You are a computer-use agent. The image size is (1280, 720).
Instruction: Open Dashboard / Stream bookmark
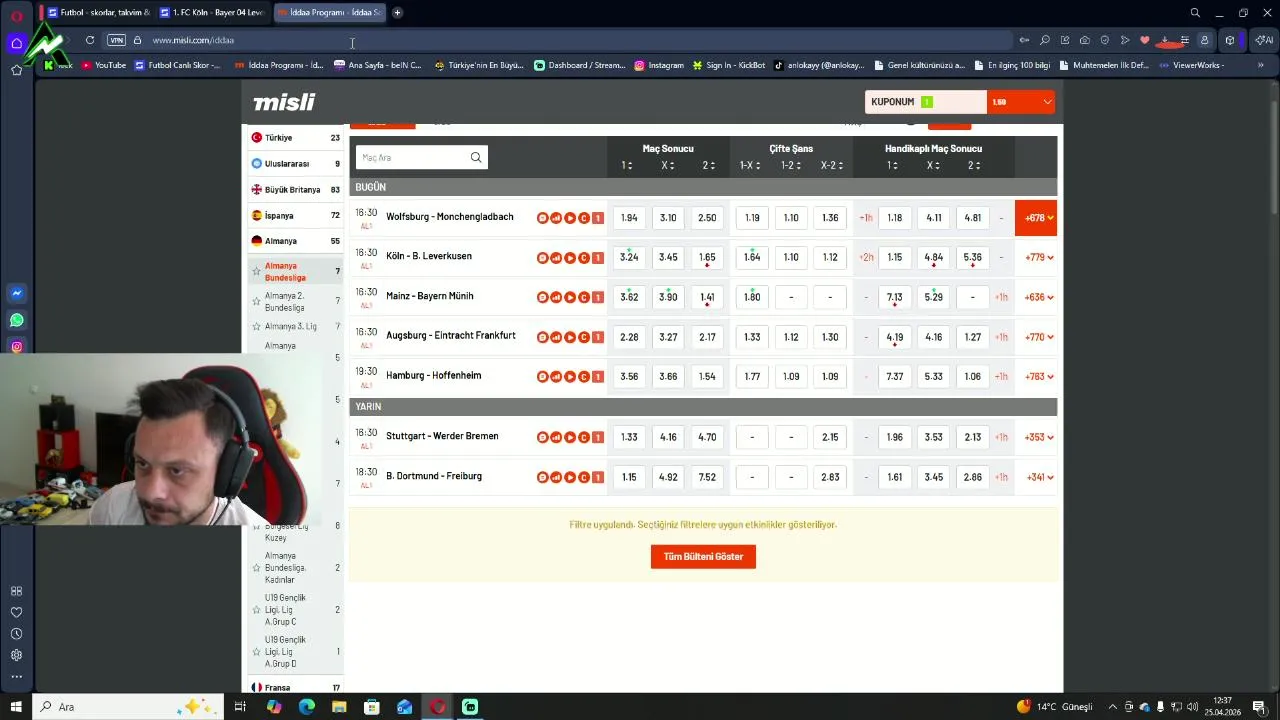point(580,65)
